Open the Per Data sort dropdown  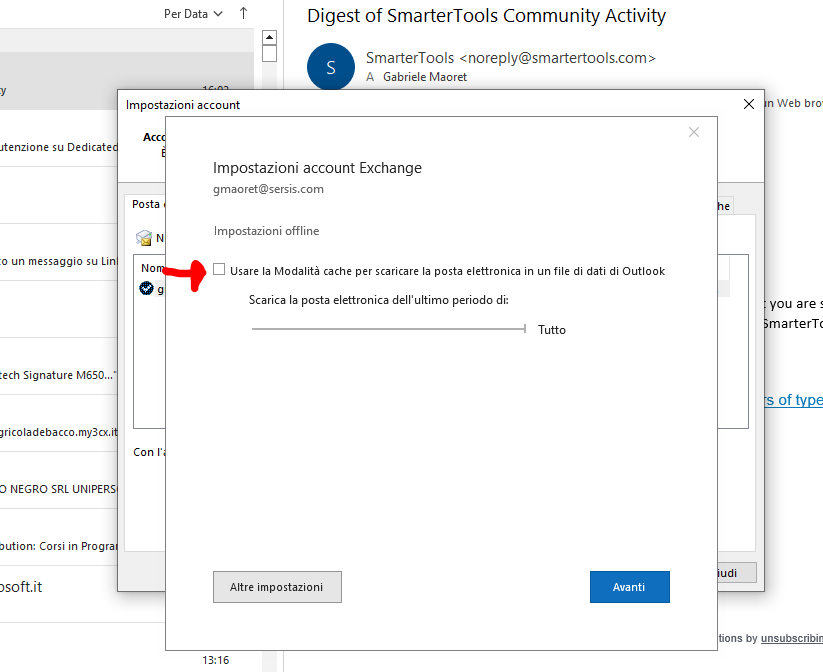pyautogui.click(x=193, y=14)
